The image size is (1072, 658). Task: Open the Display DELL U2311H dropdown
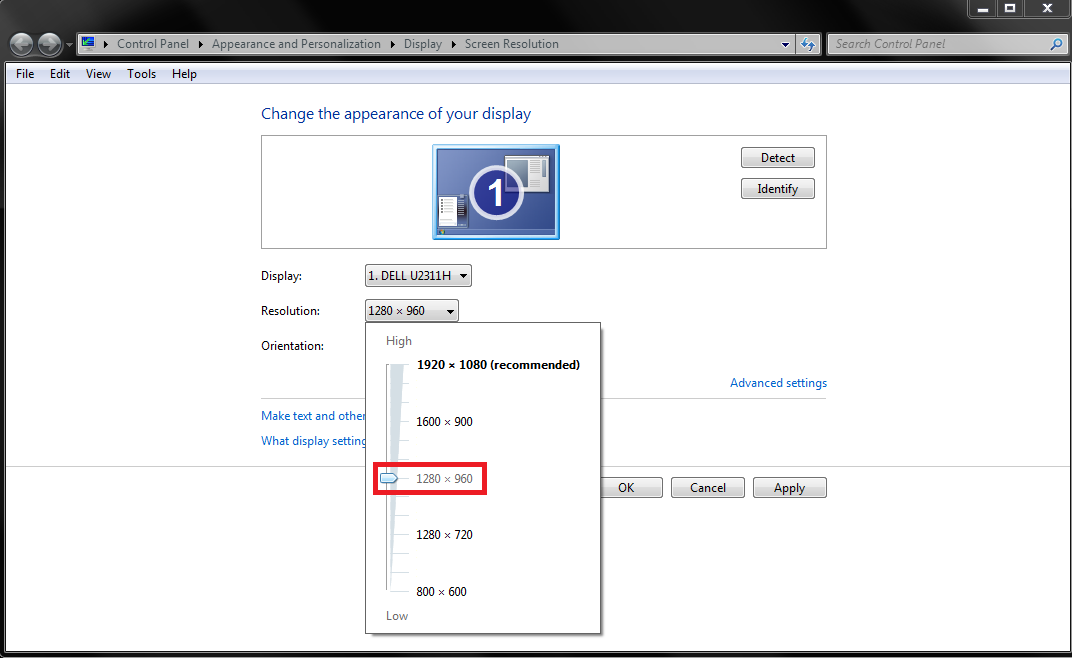pos(418,276)
